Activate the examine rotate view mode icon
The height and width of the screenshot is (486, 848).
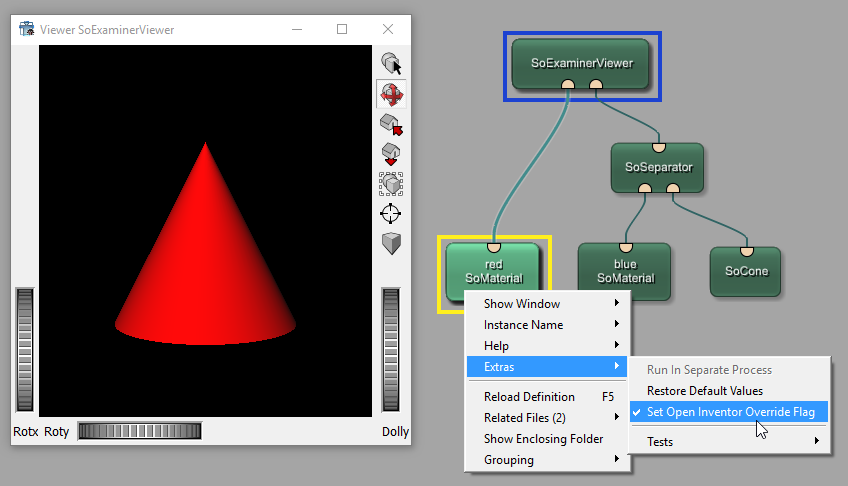point(391,94)
